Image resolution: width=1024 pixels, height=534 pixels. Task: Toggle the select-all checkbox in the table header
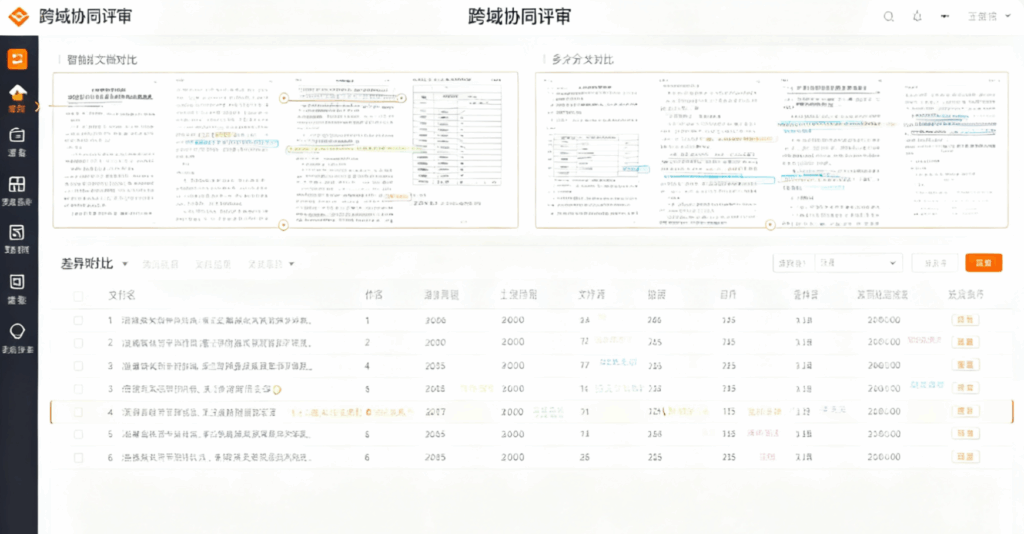pos(78,296)
